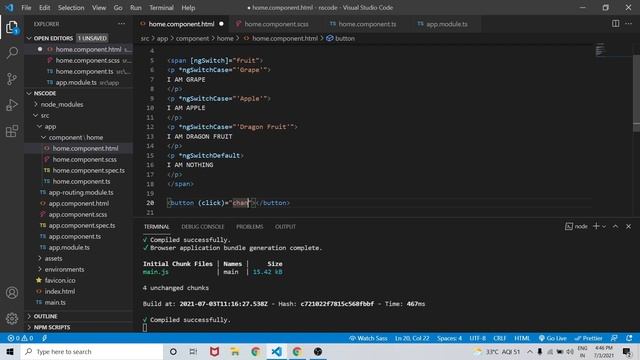The height and width of the screenshot is (360, 640).
Task: Open the Search view in activity bar
Action: coord(12,53)
